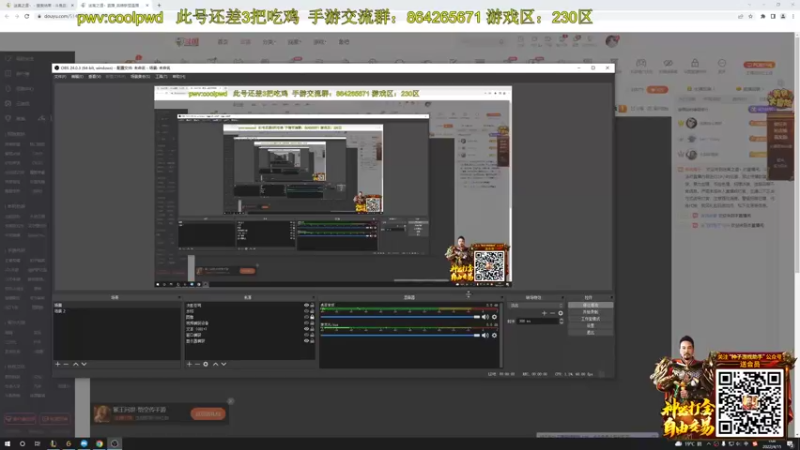
Task: Adjust the transition duration stepper arrows
Action: (x=561, y=321)
